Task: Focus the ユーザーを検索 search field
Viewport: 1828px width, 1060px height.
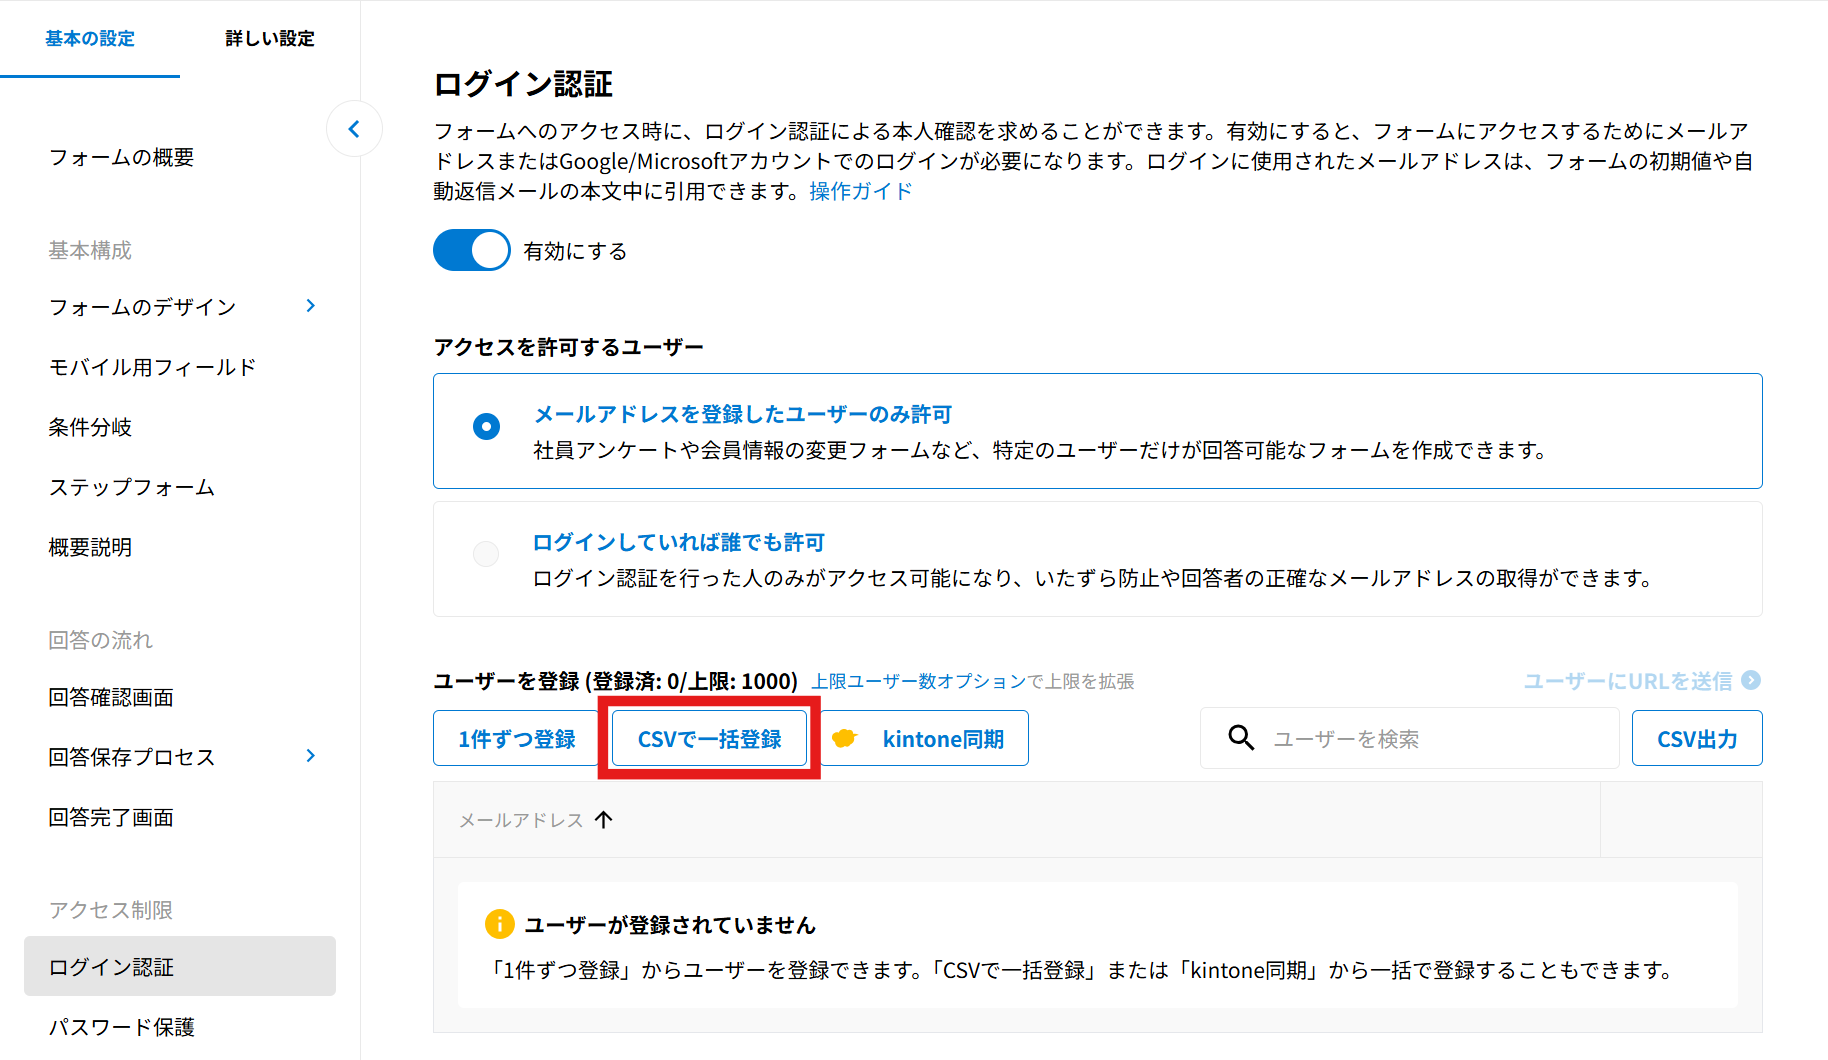Action: 1430,739
